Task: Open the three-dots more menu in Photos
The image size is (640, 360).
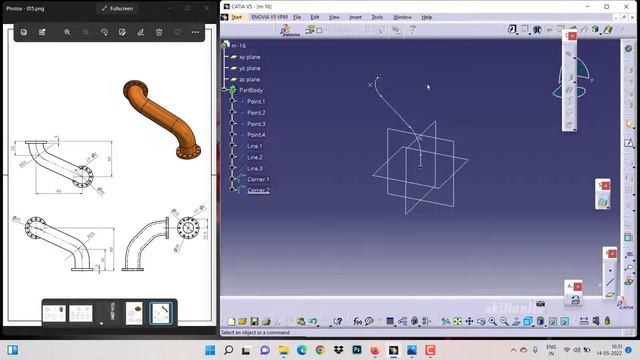Action: point(196,32)
